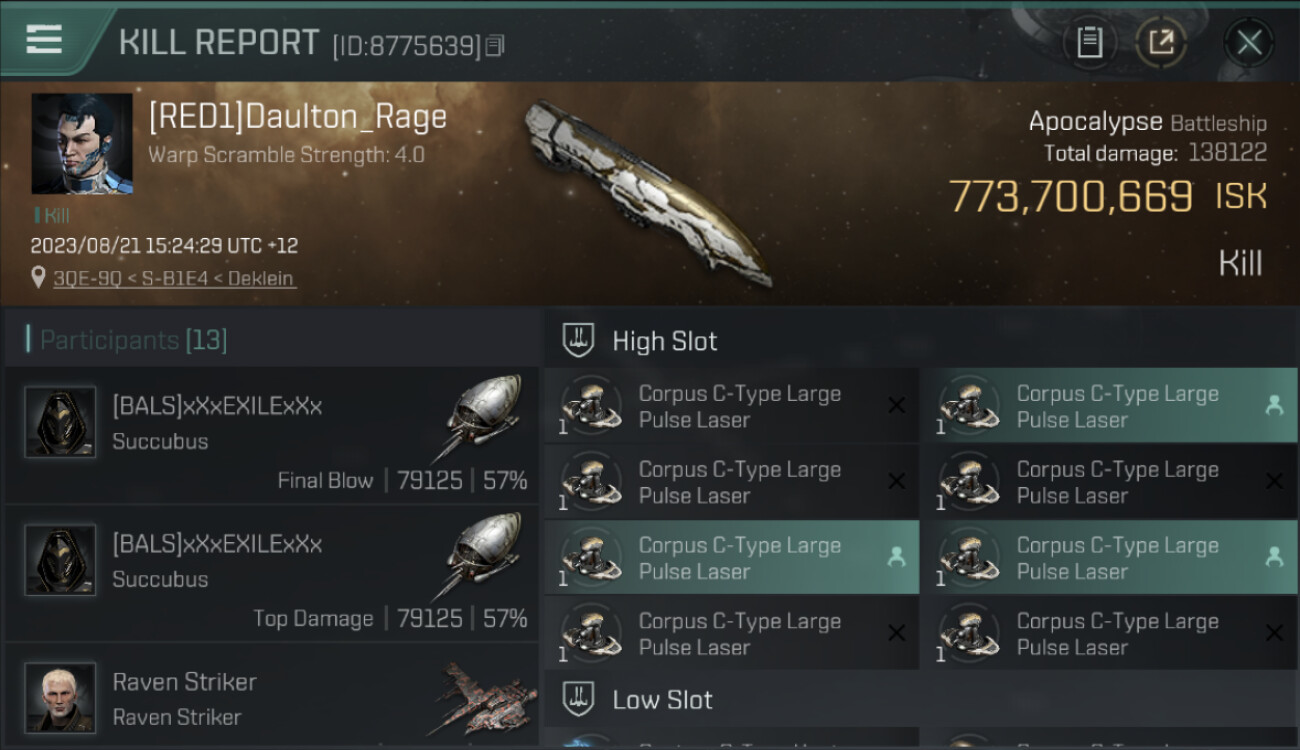Expand the Low Slot section
The width and height of the screenshot is (1300, 750).
662,699
